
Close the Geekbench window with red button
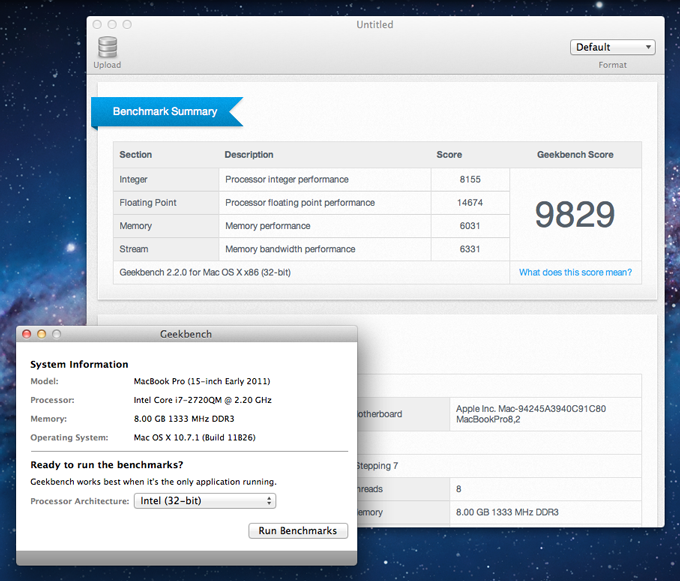[x=26, y=334]
